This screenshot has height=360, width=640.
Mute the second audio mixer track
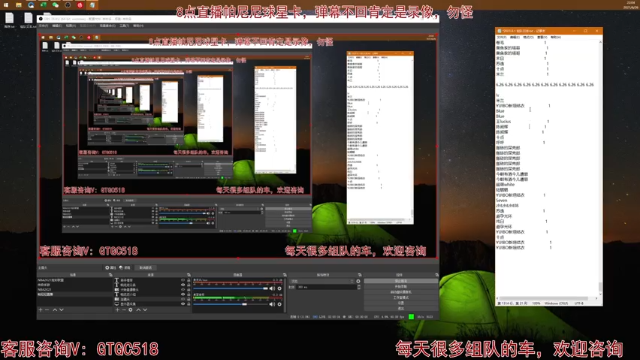click(272, 304)
